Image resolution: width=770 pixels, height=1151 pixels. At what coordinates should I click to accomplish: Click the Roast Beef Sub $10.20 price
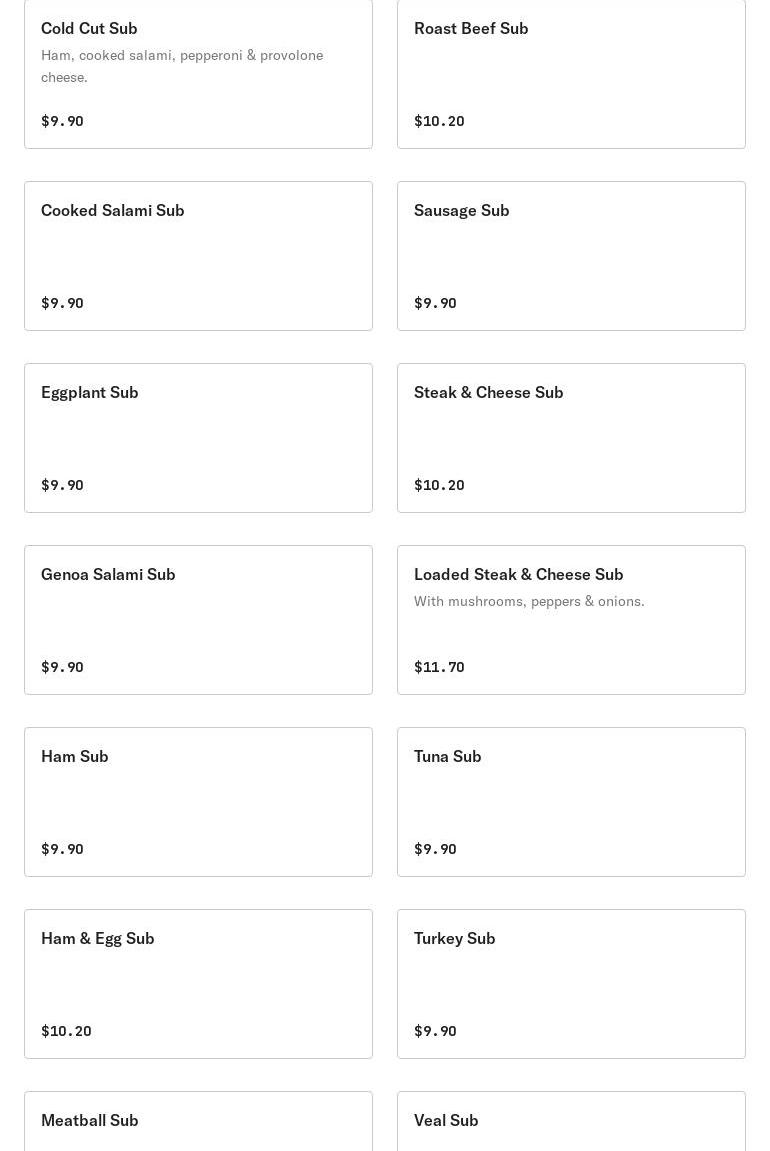[x=439, y=121]
